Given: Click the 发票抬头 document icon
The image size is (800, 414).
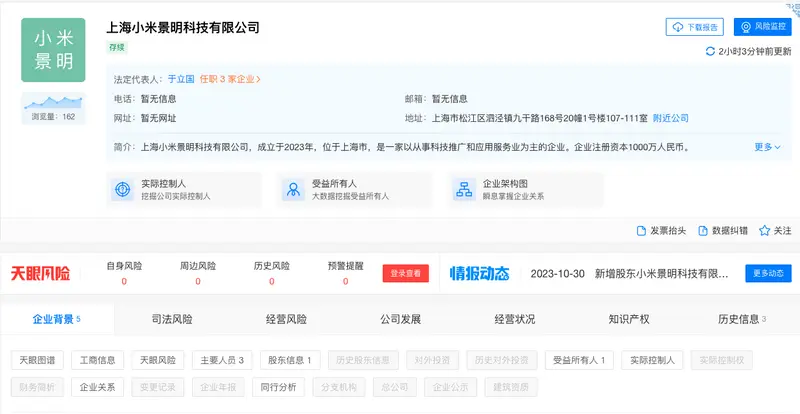Looking at the screenshot, I should coord(641,231).
